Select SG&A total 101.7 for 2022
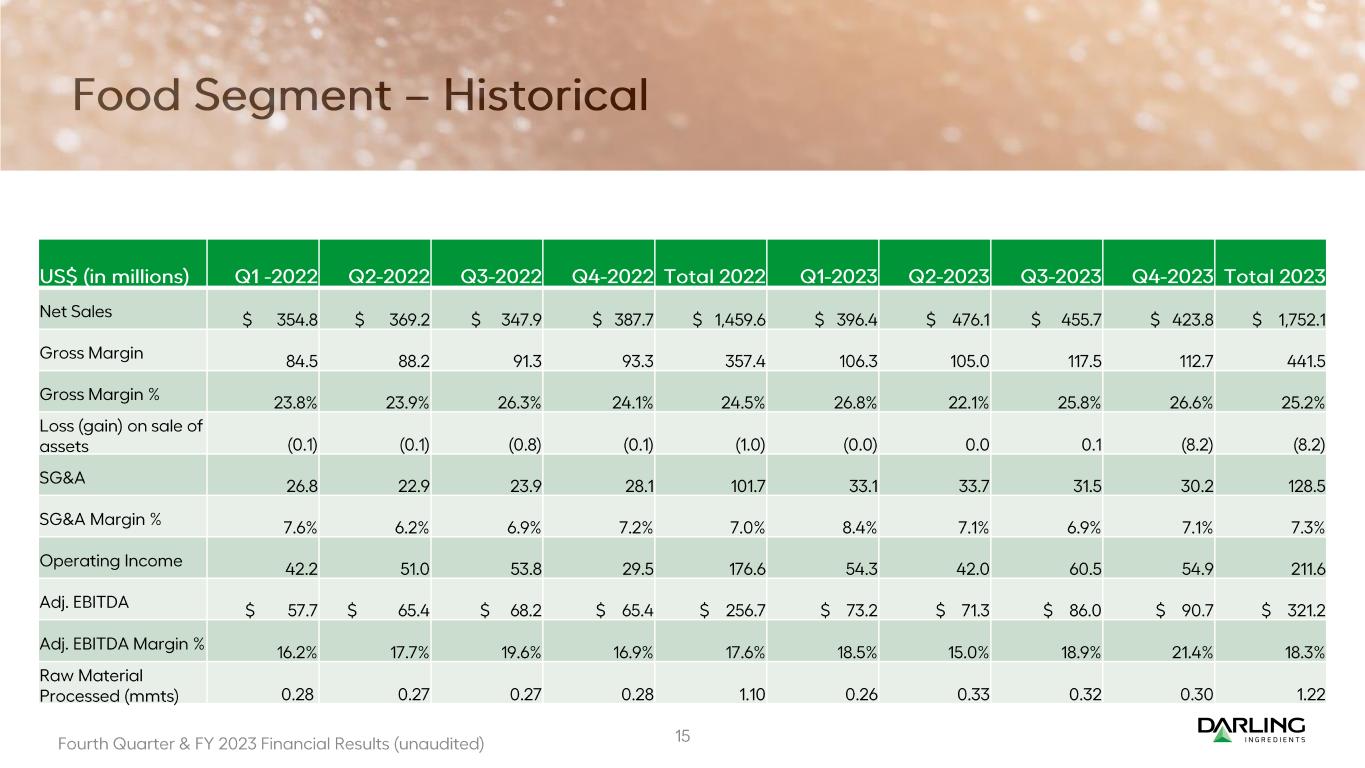The image size is (1365, 768). (748, 485)
